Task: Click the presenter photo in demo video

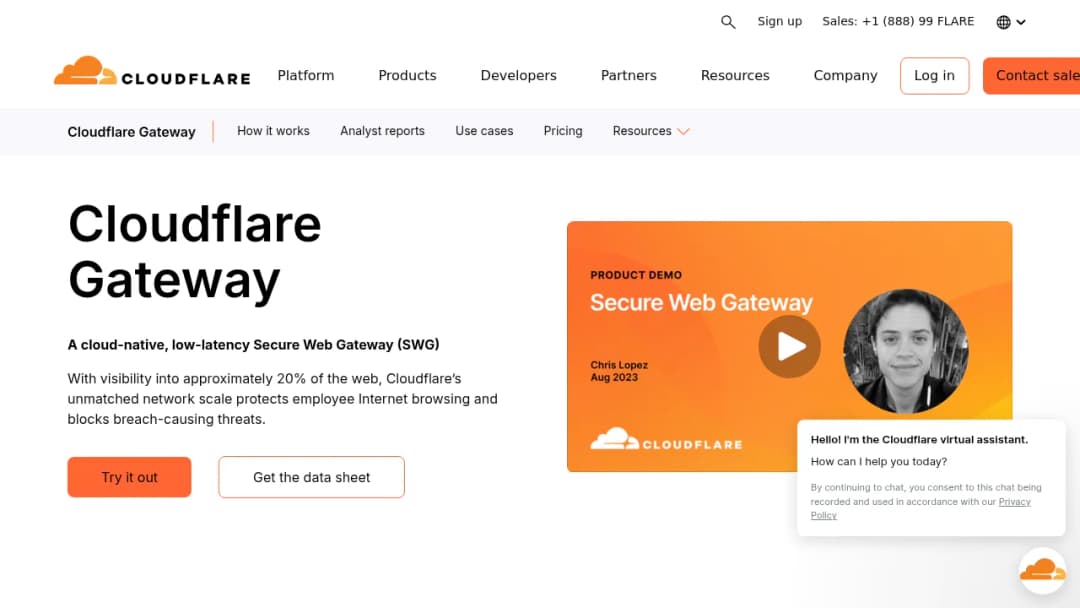Action: pyautogui.click(x=906, y=351)
